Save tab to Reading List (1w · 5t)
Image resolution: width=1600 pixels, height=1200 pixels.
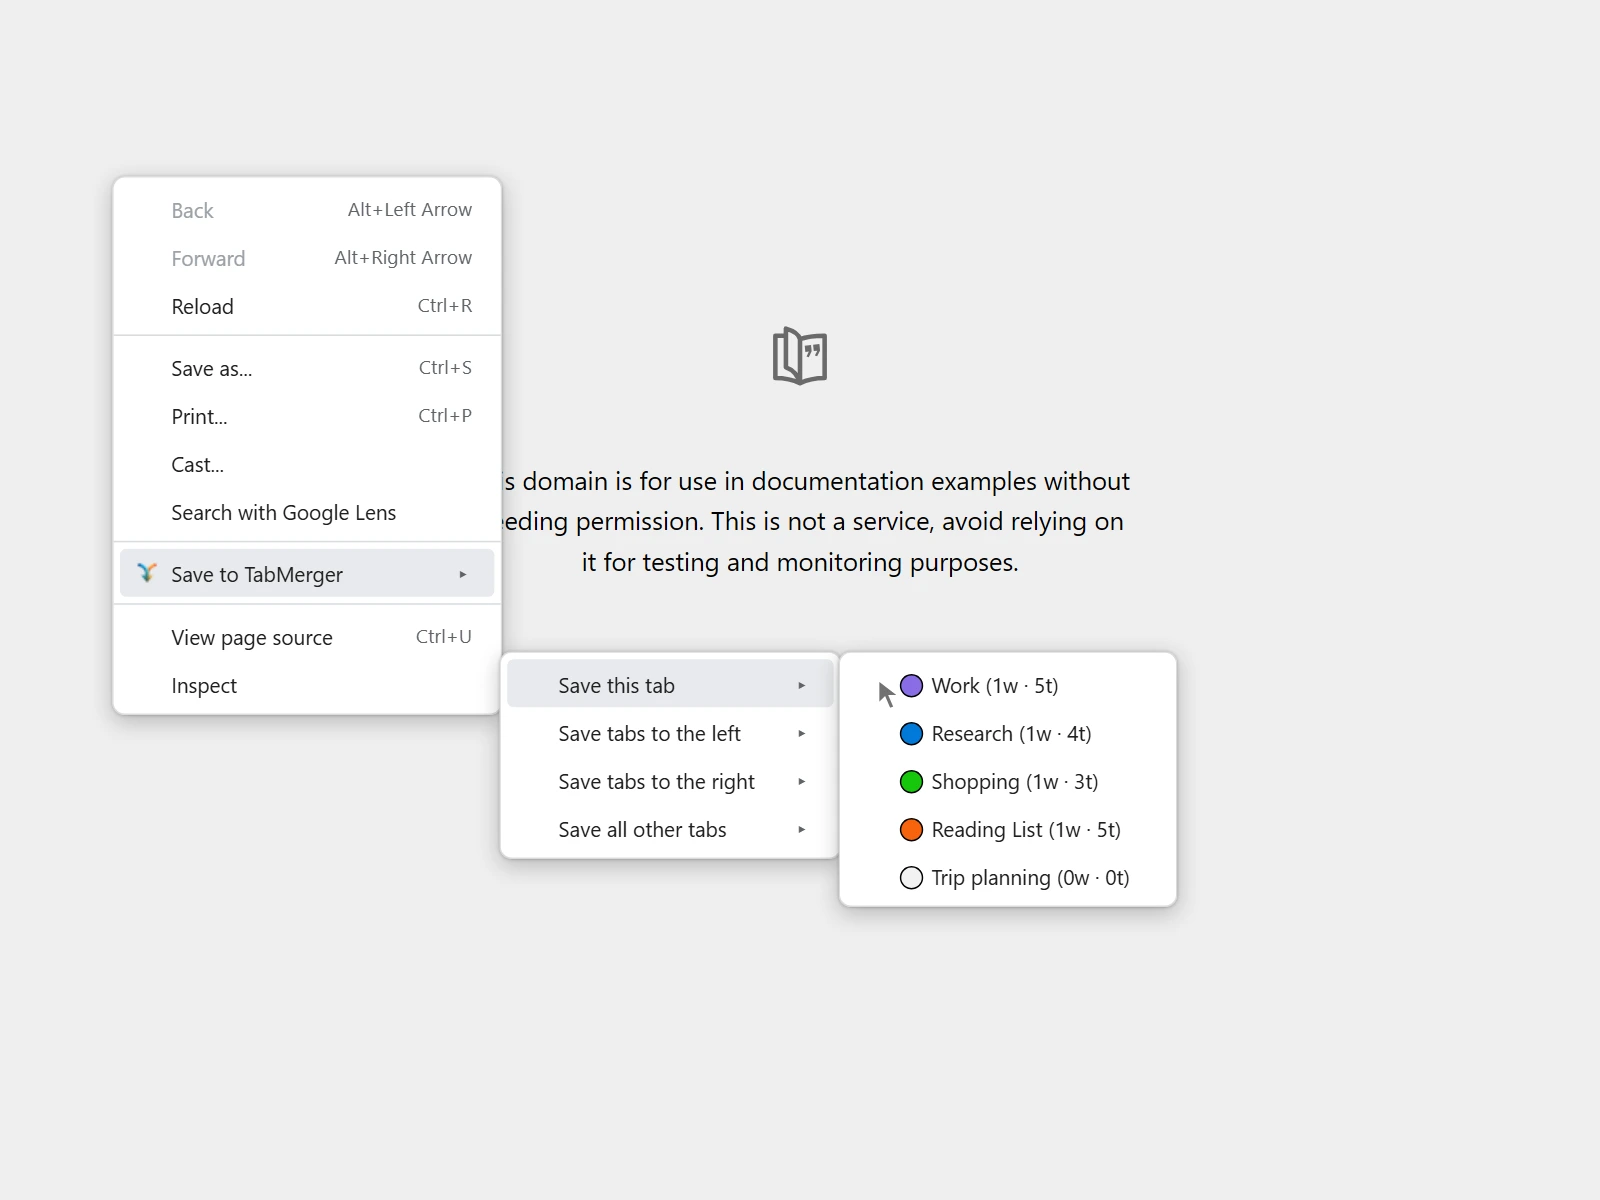point(1008,830)
